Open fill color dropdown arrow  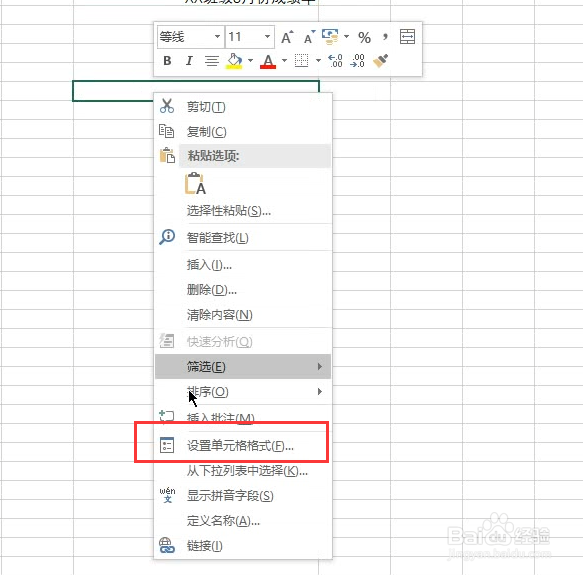[250, 60]
